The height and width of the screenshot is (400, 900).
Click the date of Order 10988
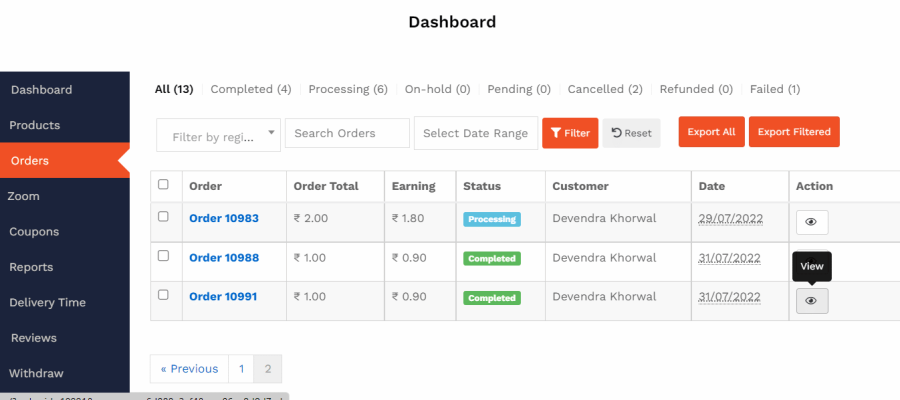pyautogui.click(x=730, y=258)
